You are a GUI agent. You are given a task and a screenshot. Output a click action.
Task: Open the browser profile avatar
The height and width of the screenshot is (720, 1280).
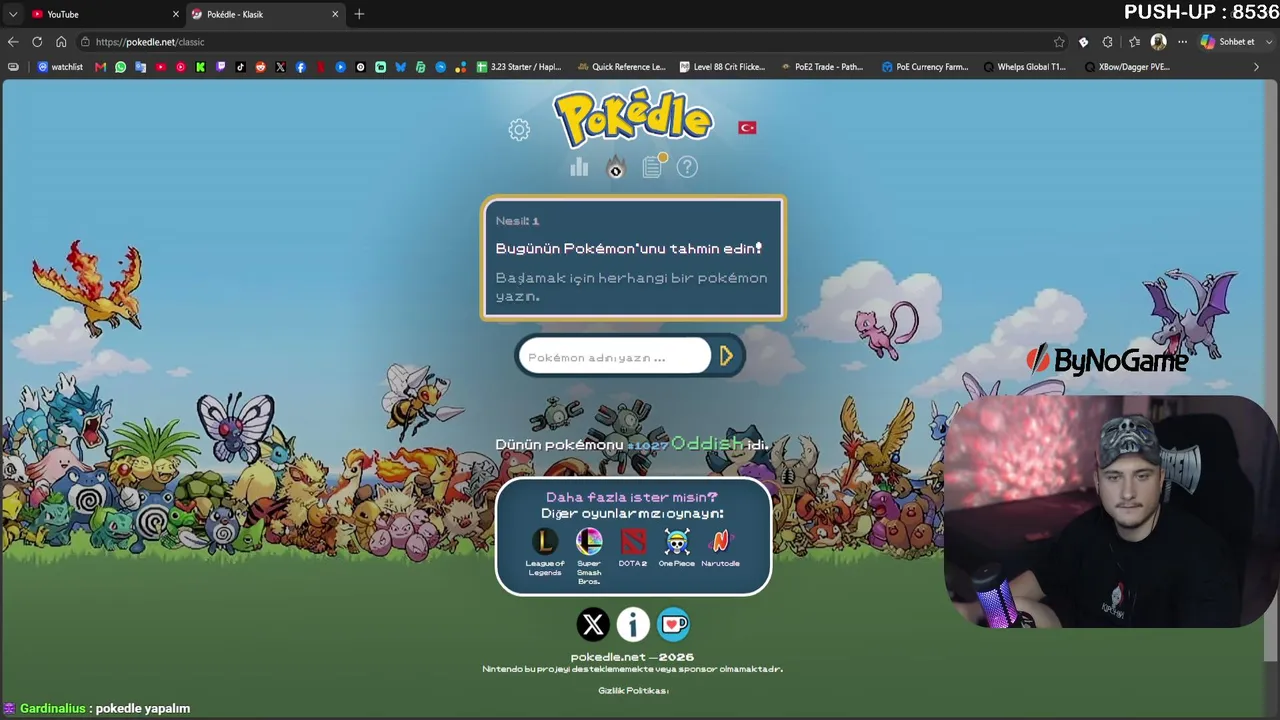(x=1158, y=42)
